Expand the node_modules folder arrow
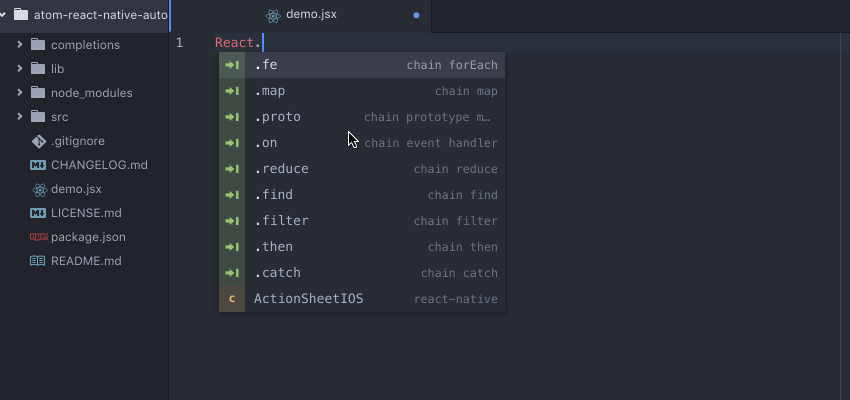Image resolution: width=850 pixels, height=400 pixels. click(20, 93)
